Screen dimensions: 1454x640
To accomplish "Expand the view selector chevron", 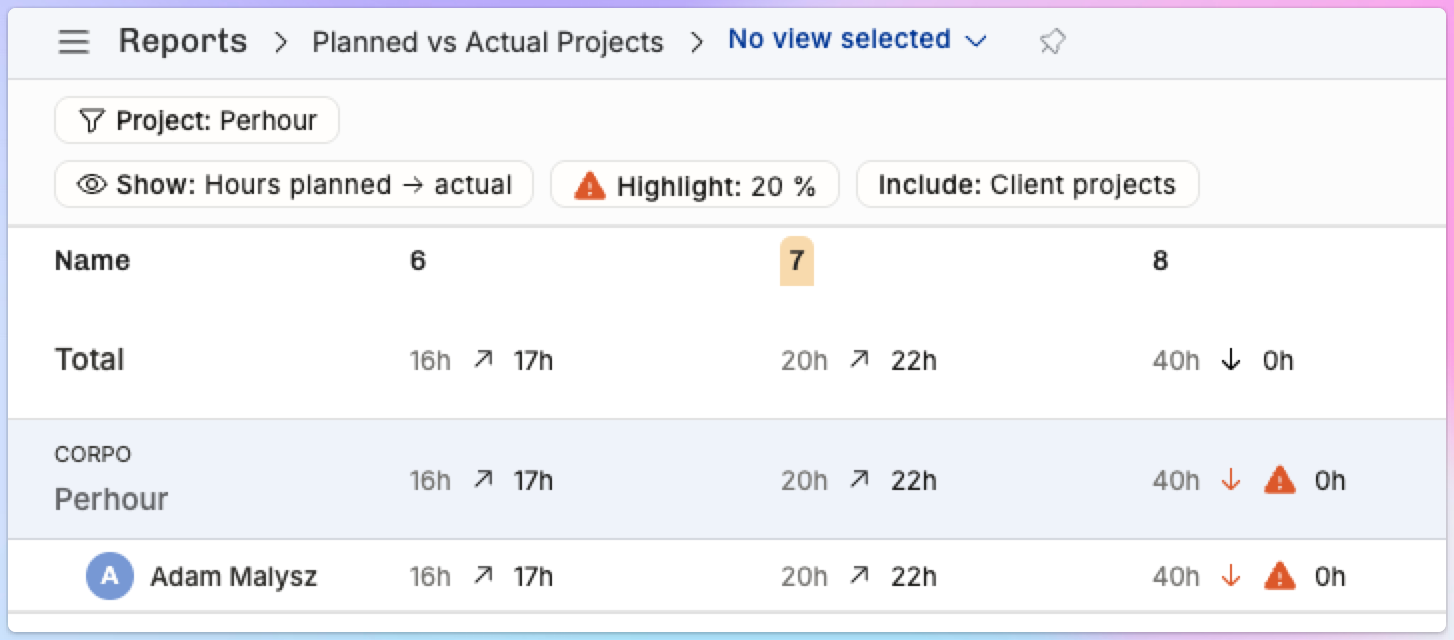I will click(x=976, y=41).
